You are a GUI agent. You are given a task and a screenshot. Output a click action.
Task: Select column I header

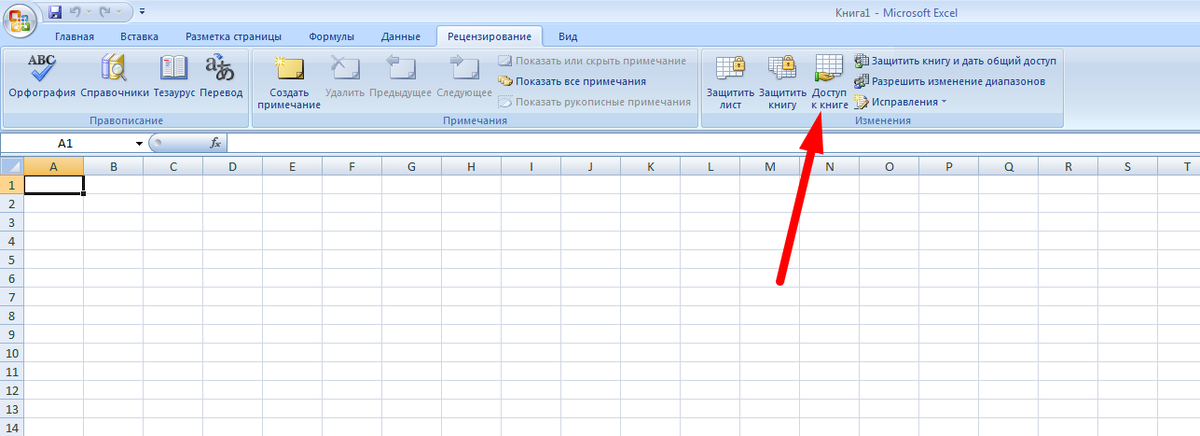pos(531,167)
